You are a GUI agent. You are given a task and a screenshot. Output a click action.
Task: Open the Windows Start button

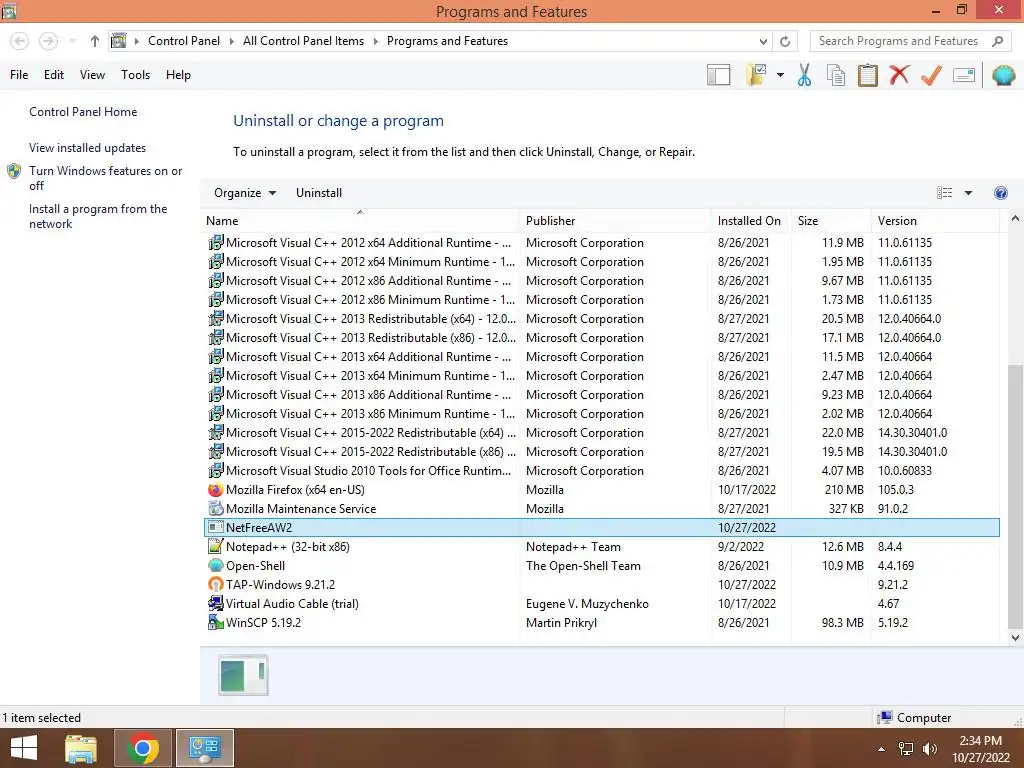24,748
